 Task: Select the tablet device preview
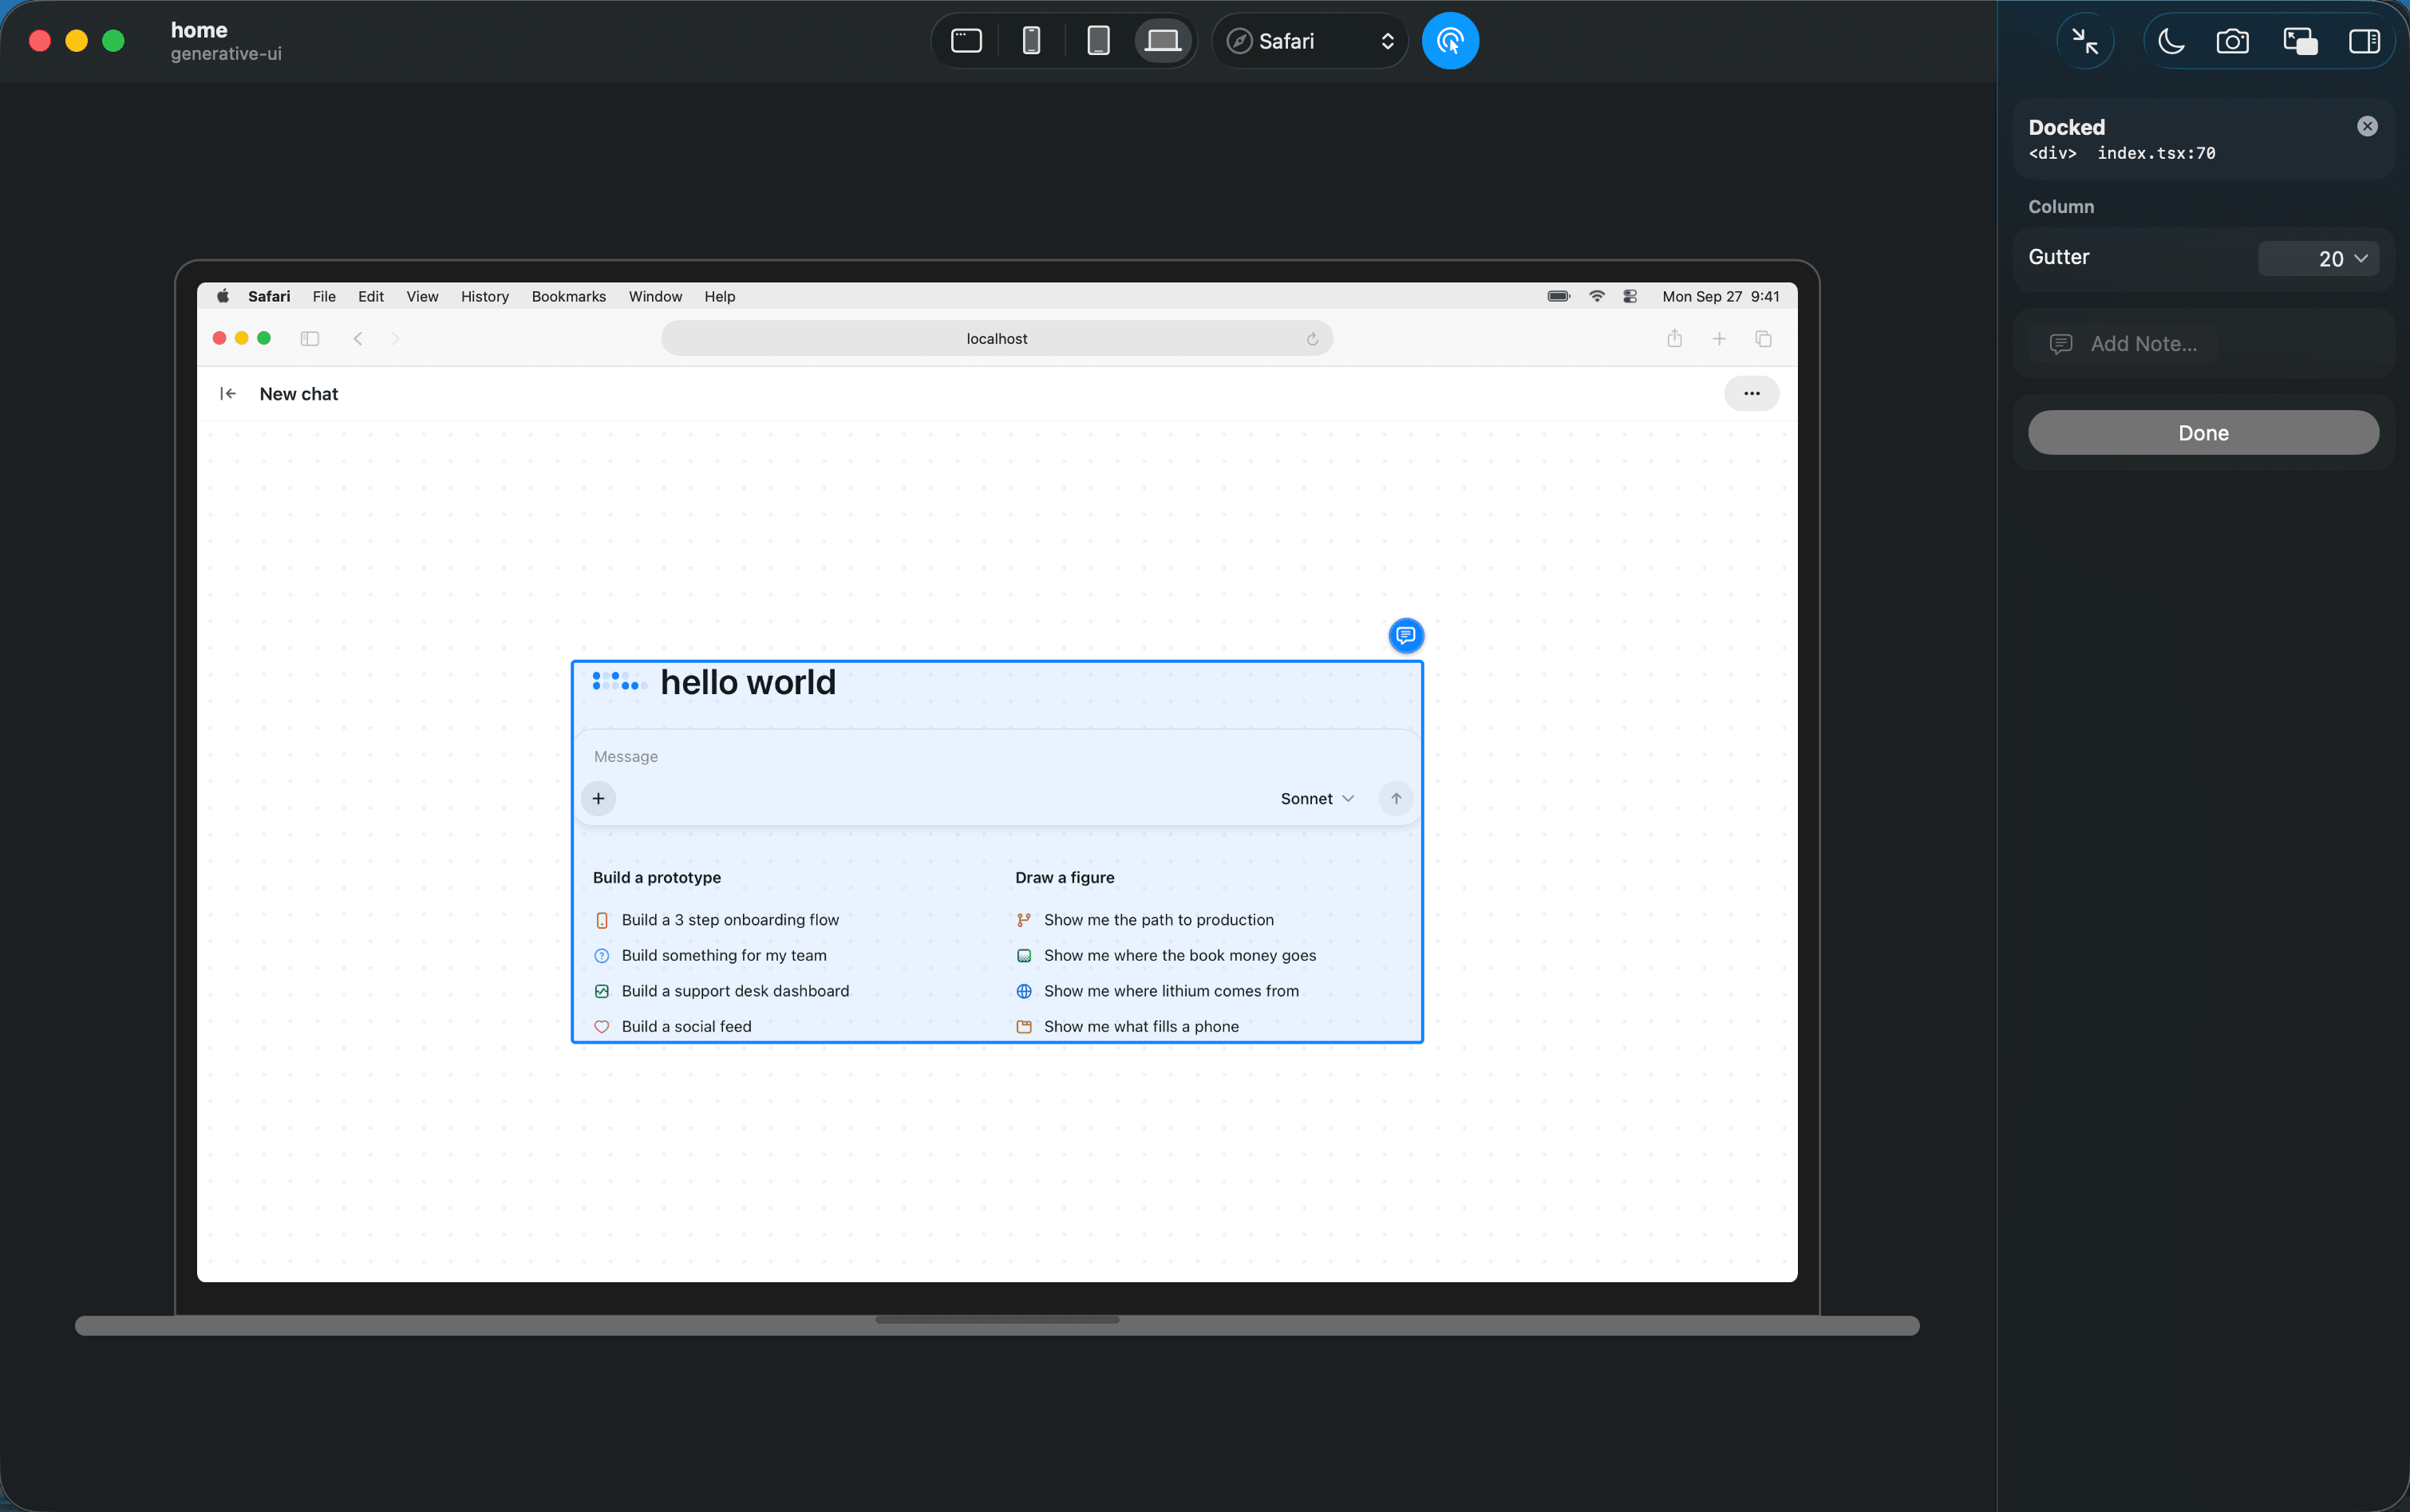pyautogui.click(x=1098, y=41)
